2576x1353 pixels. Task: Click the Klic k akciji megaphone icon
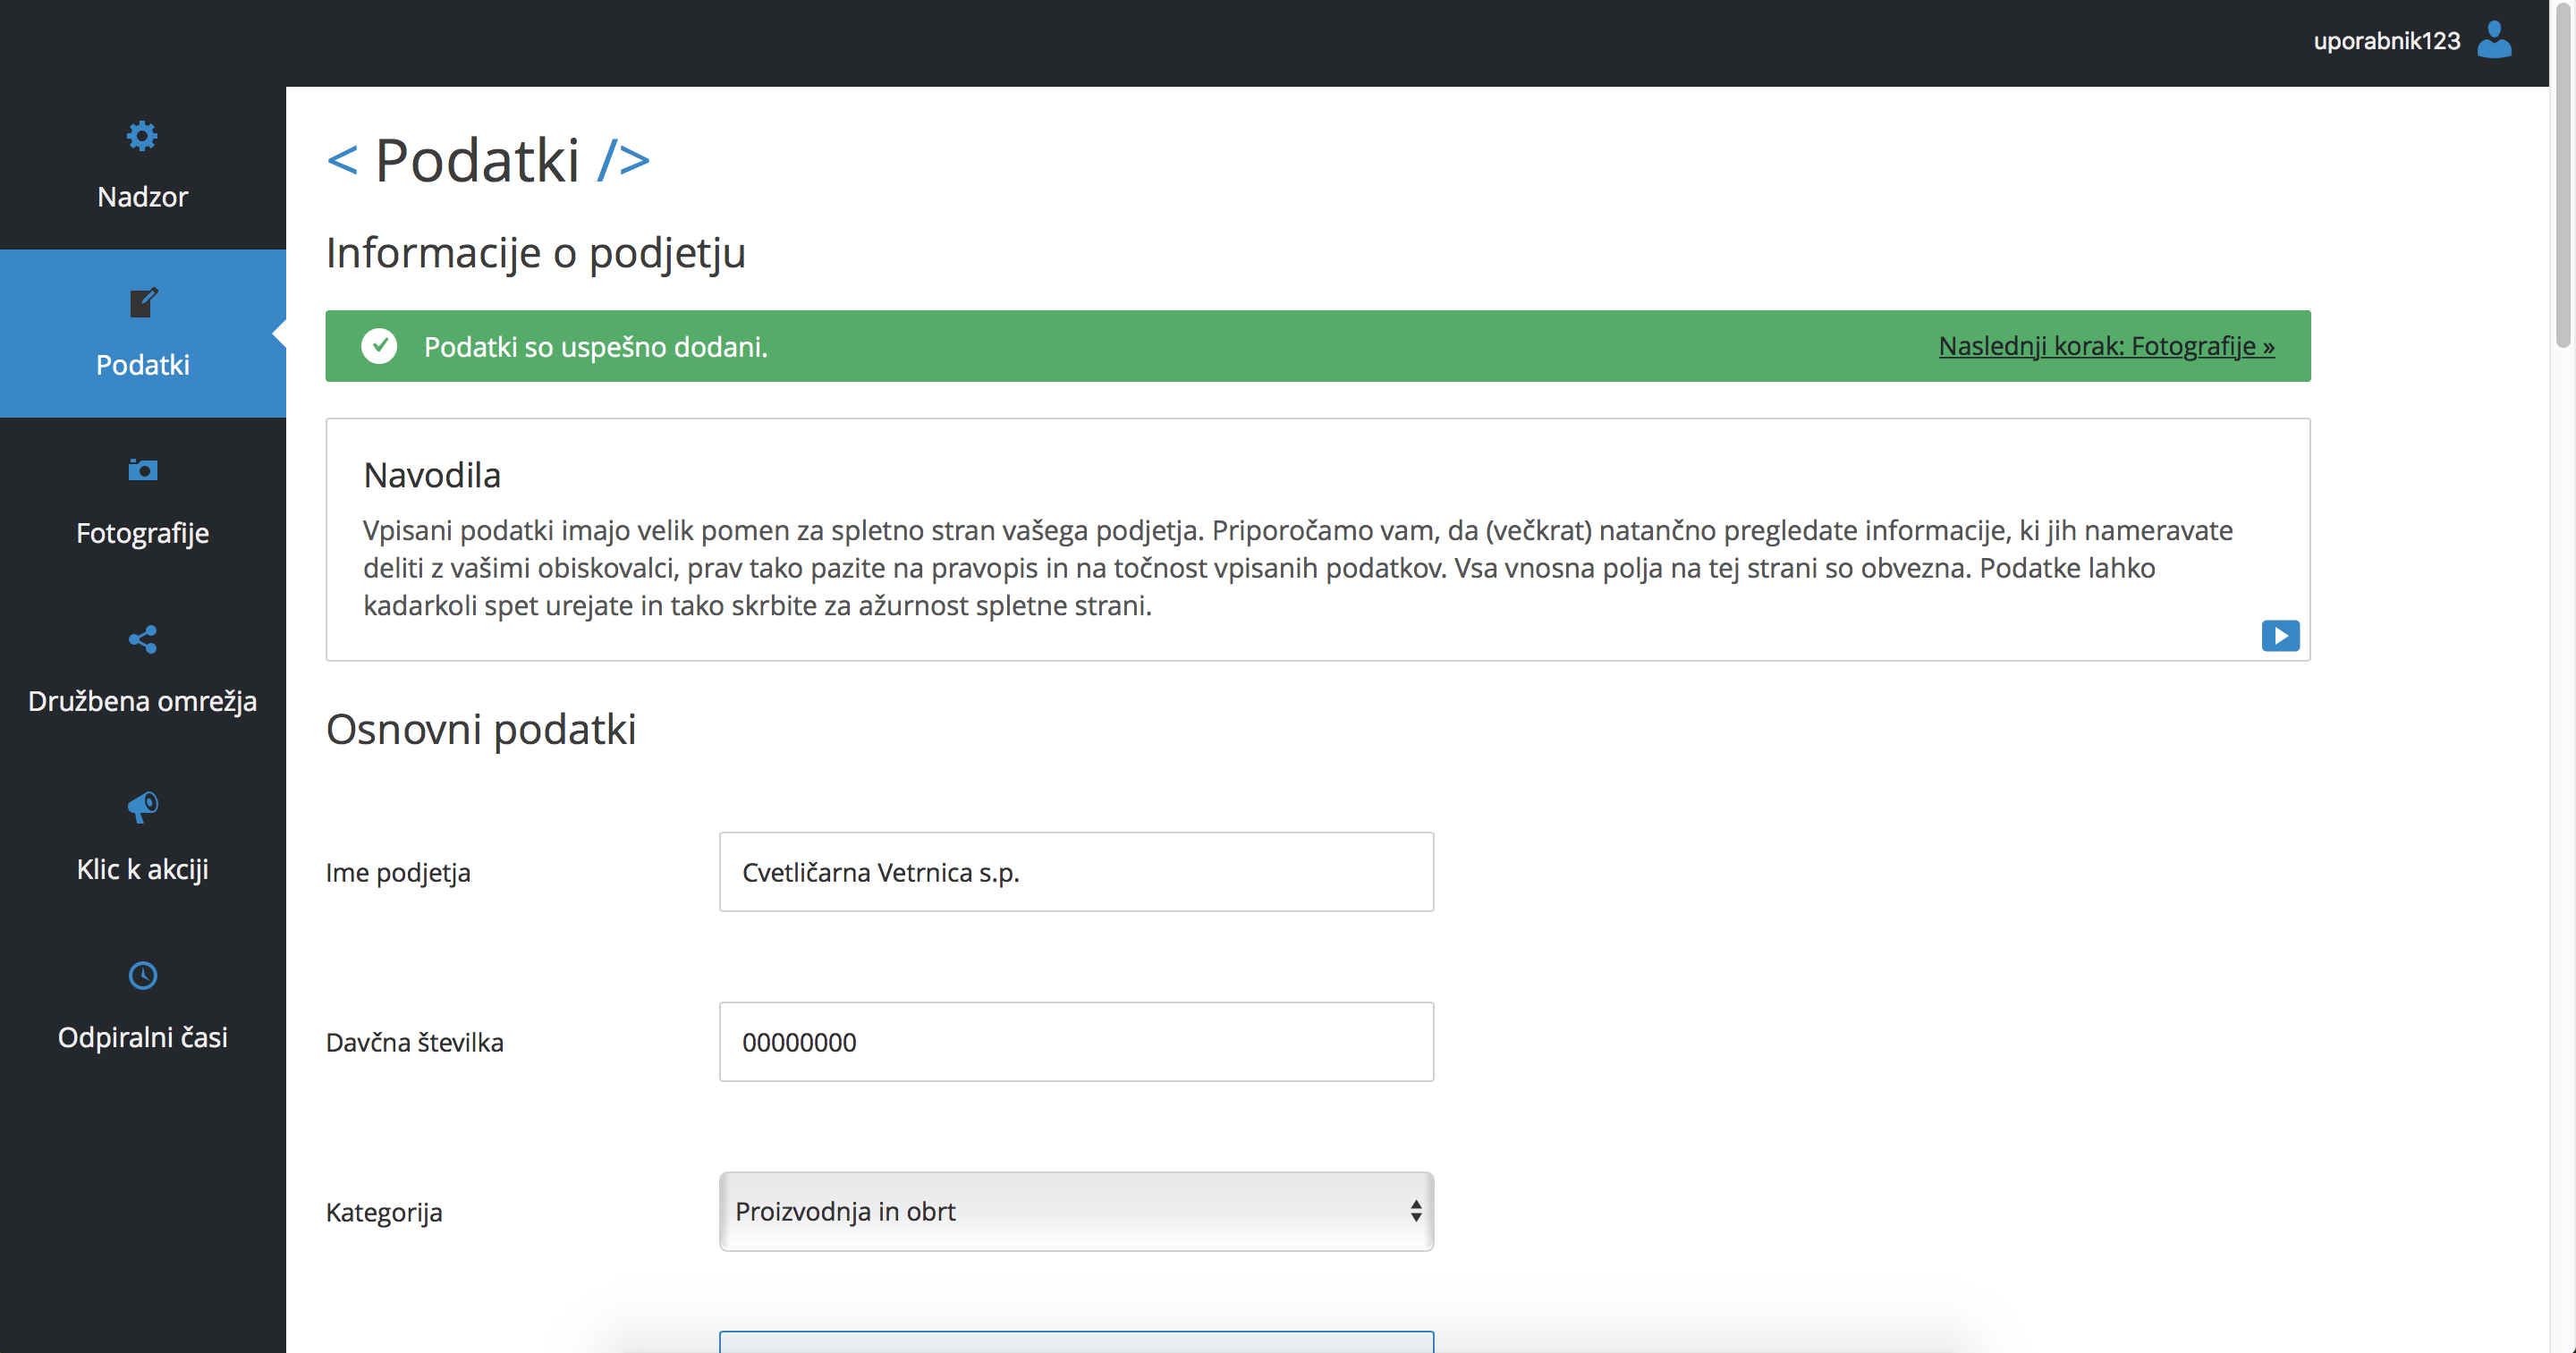tap(143, 807)
